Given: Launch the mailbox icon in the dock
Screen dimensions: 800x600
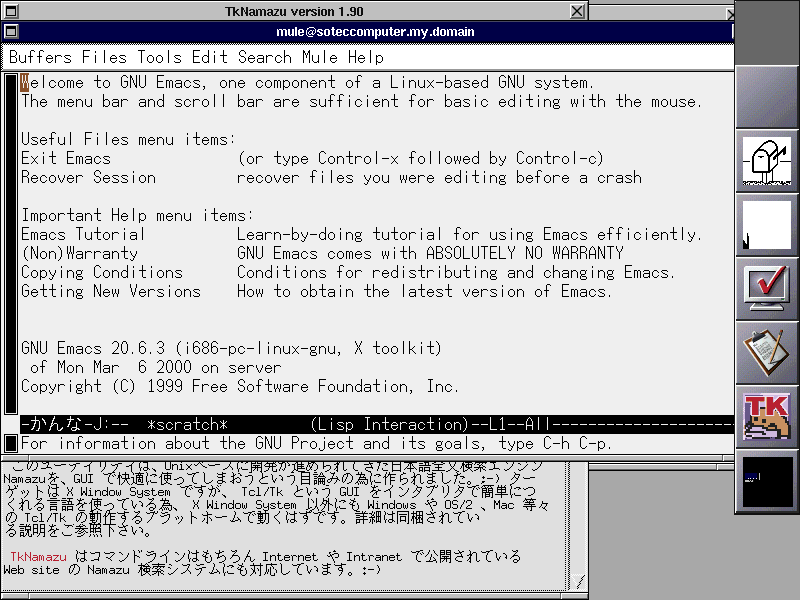Looking at the screenshot, I should pos(767,161).
